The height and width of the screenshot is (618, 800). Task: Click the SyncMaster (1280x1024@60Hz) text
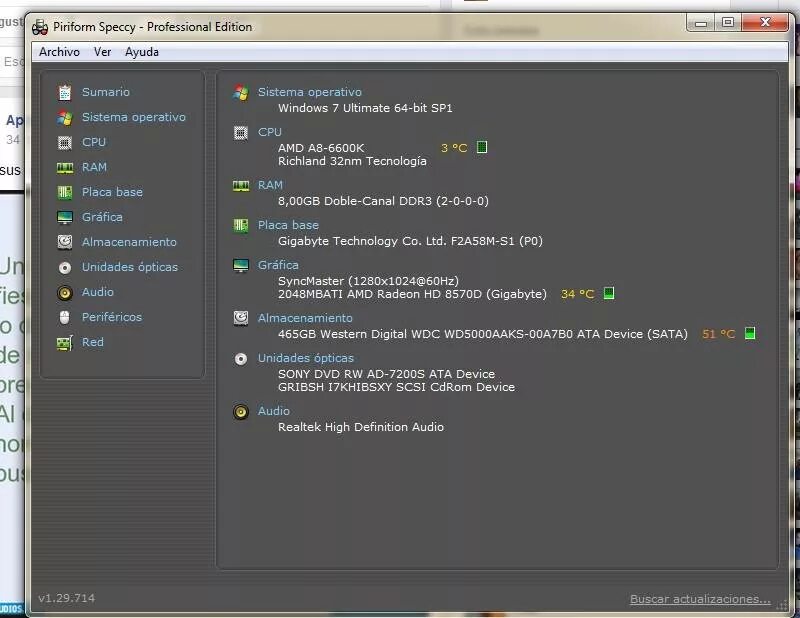click(x=368, y=281)
